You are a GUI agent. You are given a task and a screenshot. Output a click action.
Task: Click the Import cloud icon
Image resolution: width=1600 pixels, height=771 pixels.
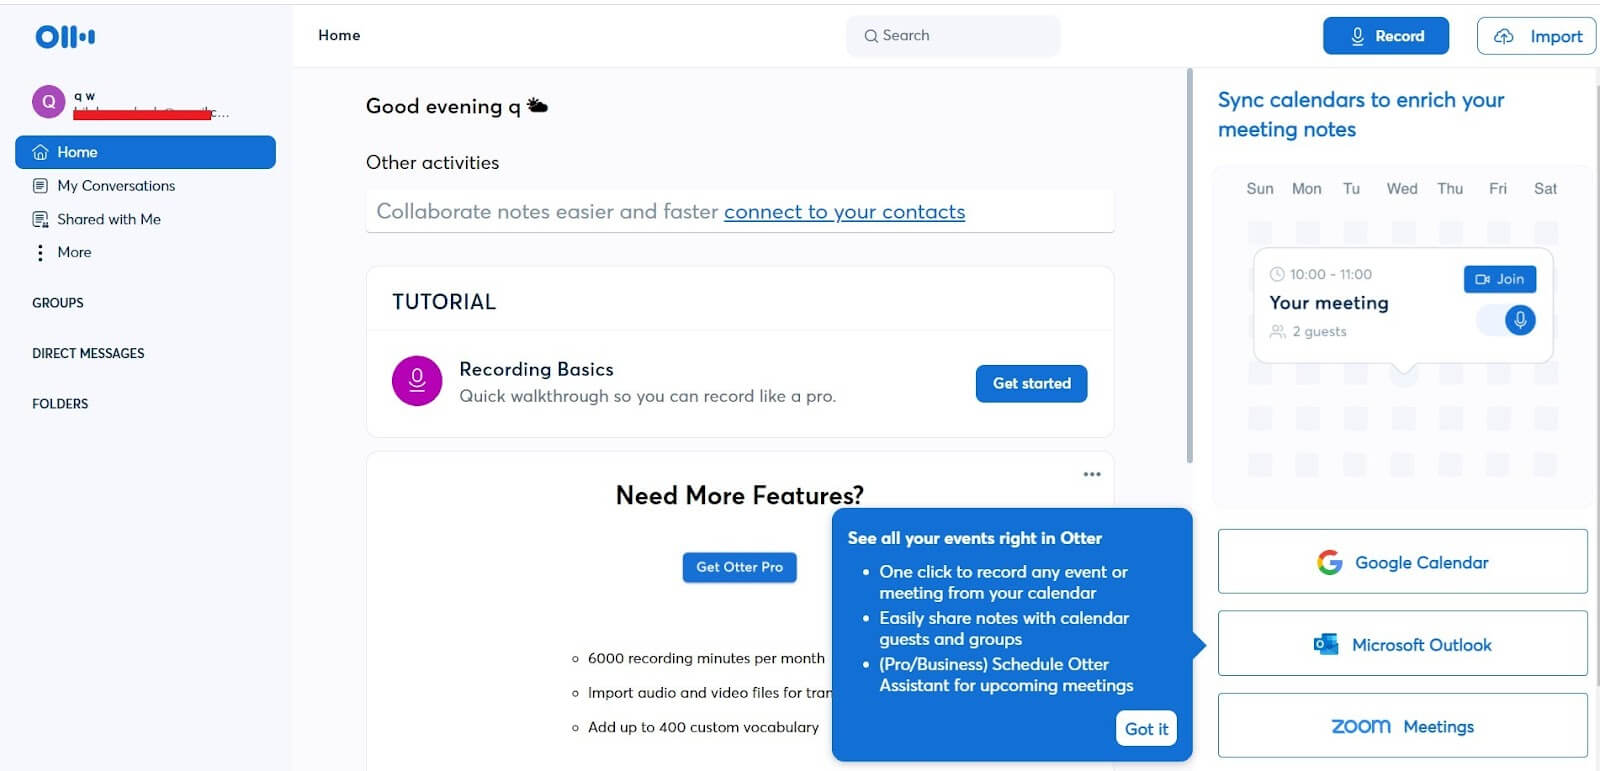pyautogui.click(x=1504, y=35)
